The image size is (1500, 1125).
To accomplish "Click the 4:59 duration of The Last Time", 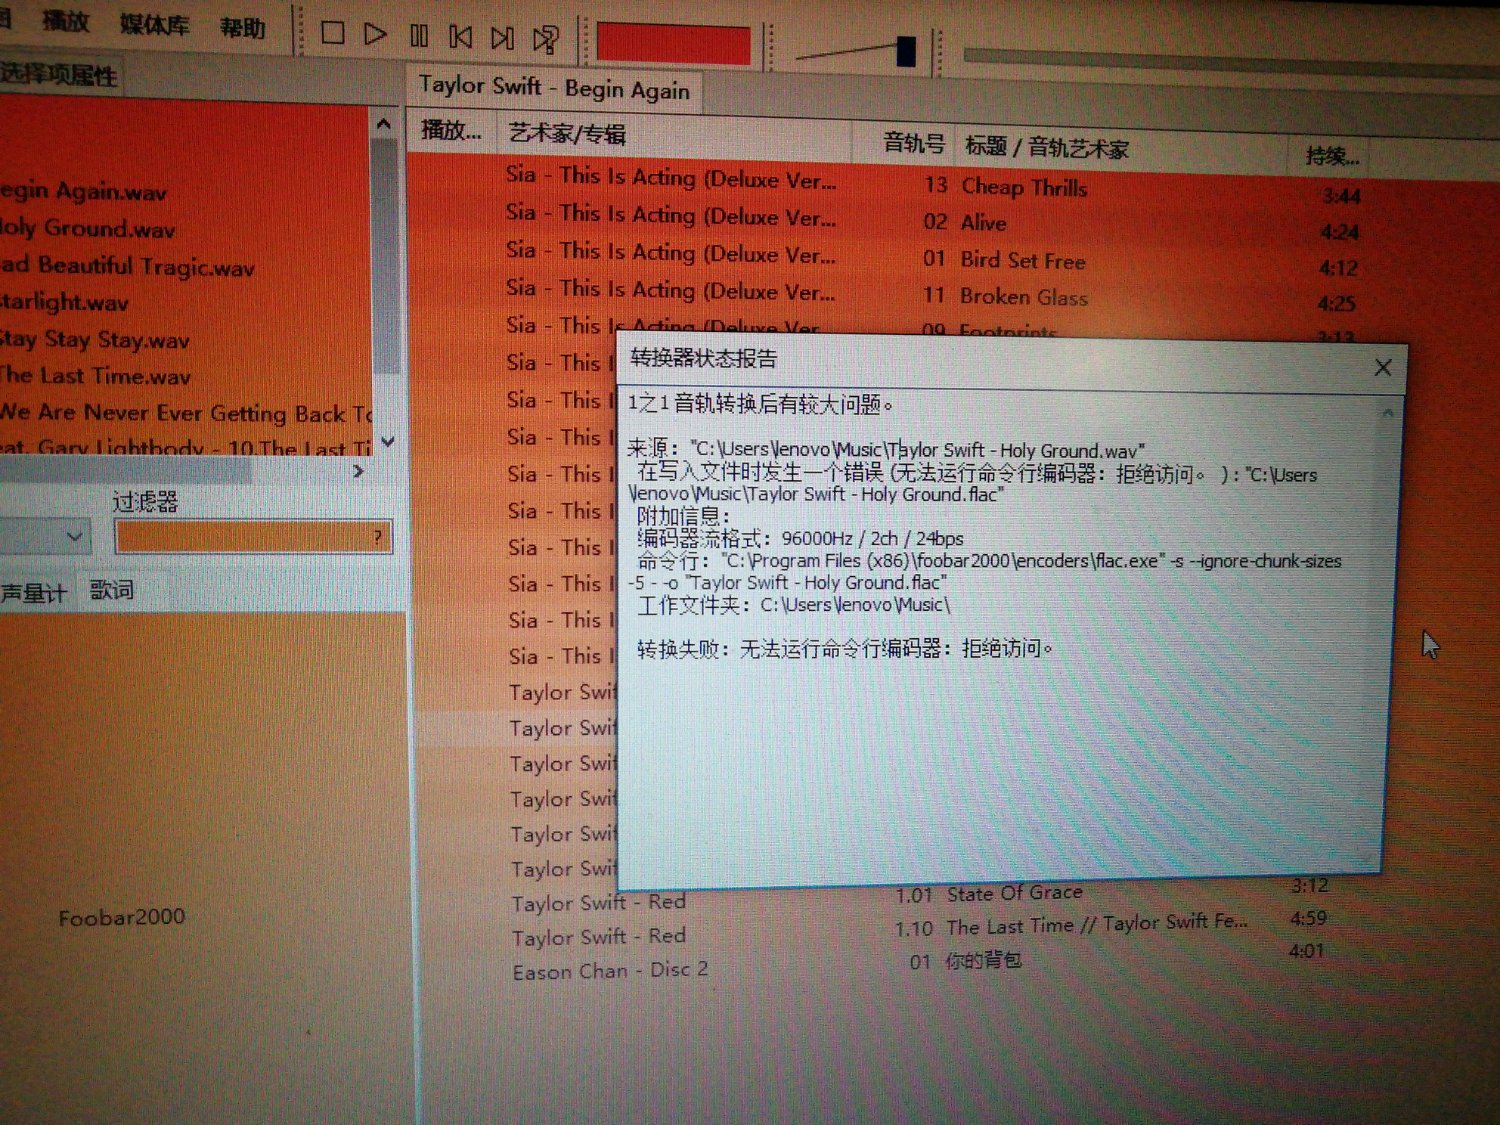I will point(1308,918).
